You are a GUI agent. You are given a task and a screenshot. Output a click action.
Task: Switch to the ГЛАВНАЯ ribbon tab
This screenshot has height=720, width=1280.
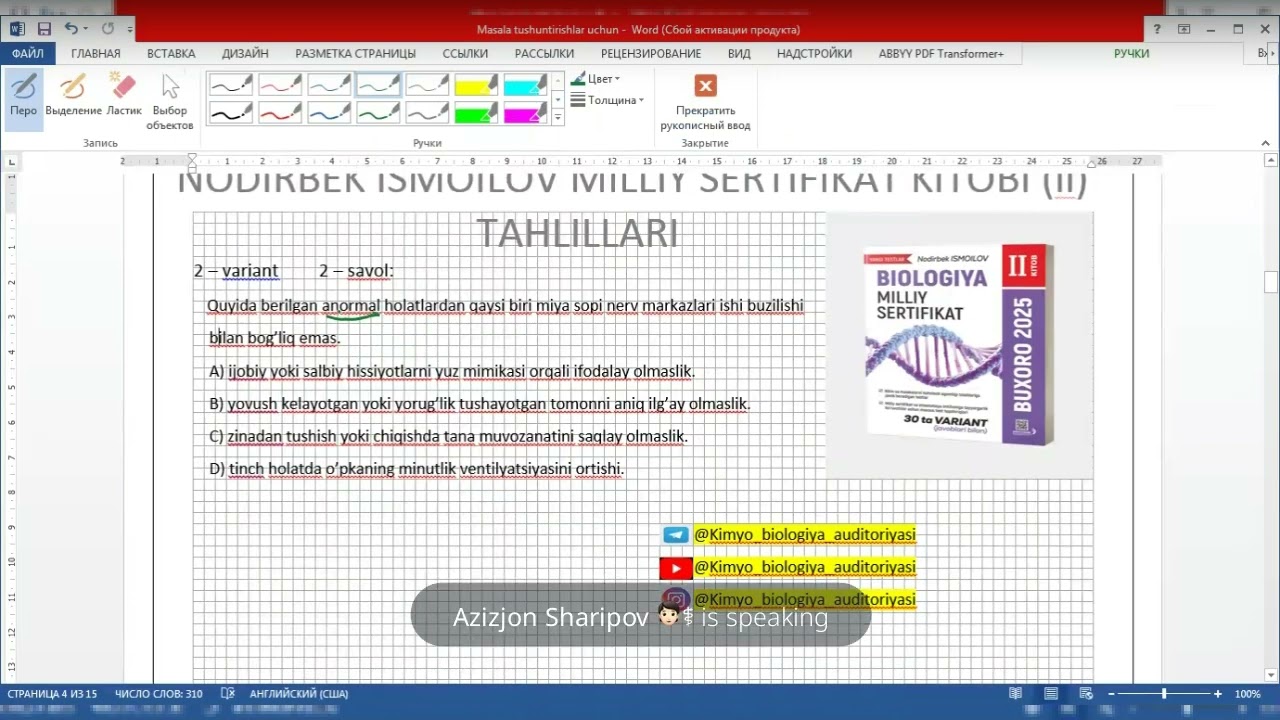tap(96, 53)
